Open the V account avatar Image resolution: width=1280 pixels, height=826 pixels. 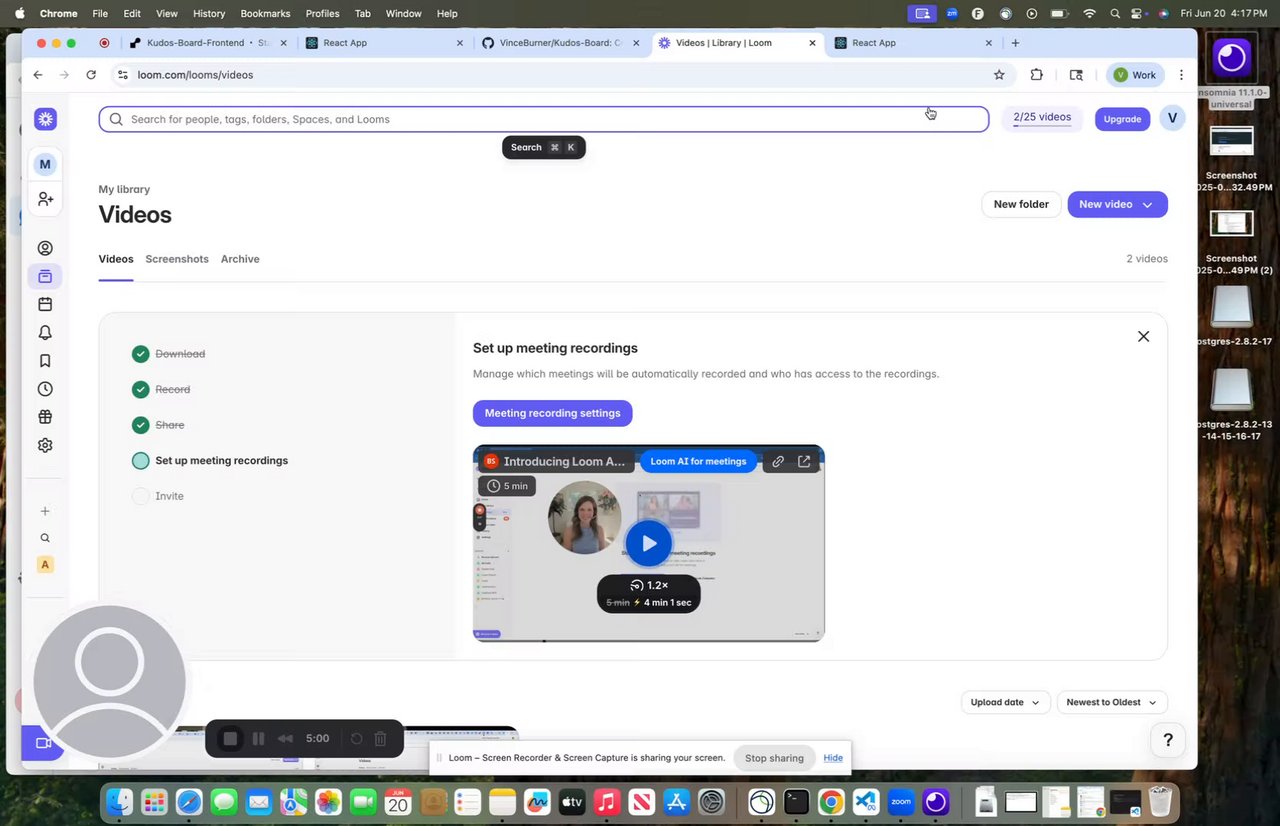(x=1172, y=118)
